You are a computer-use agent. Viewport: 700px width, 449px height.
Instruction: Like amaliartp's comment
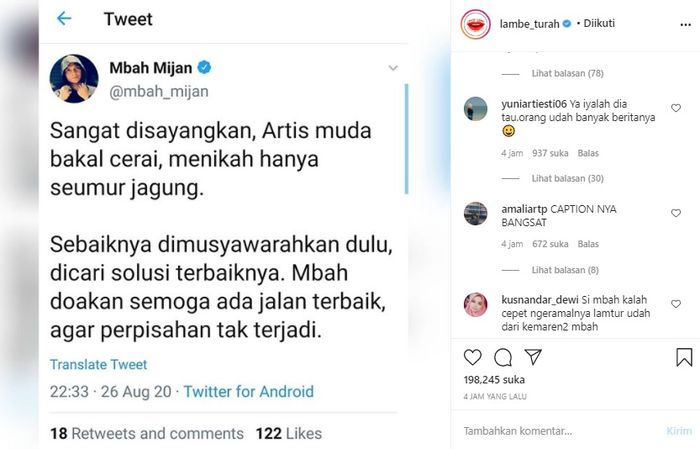tap(676, 213)
